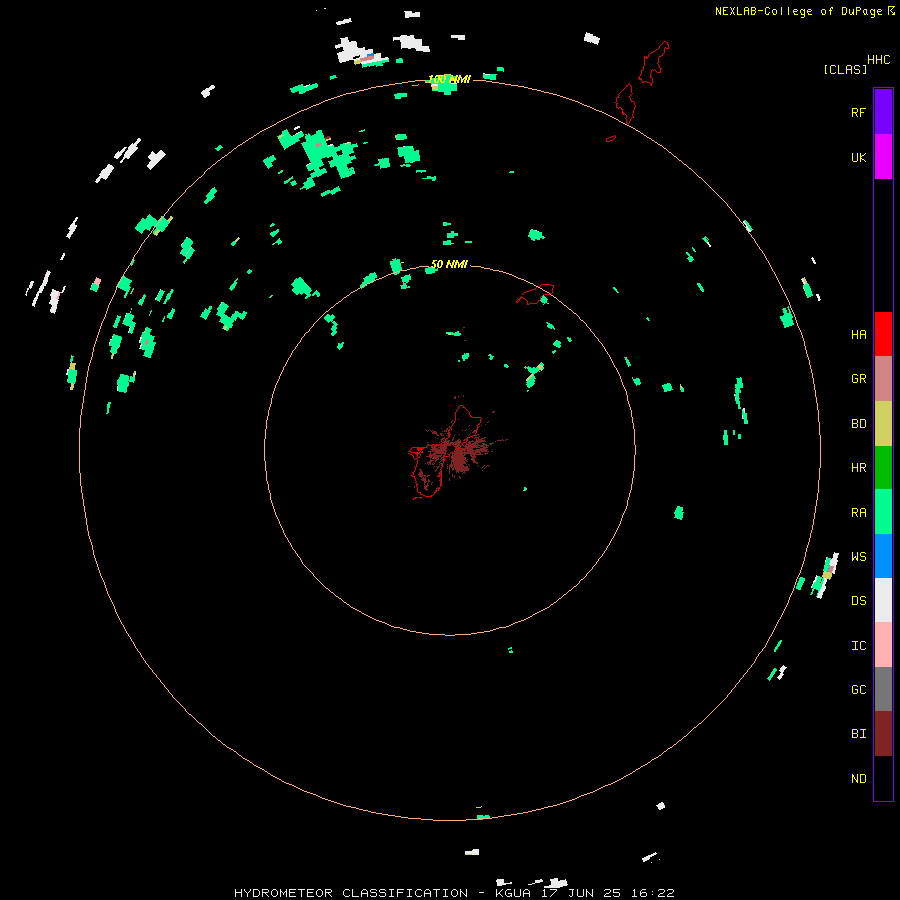Click the IC legend label
Screen dimensions: 900x900
pos(859,646)
